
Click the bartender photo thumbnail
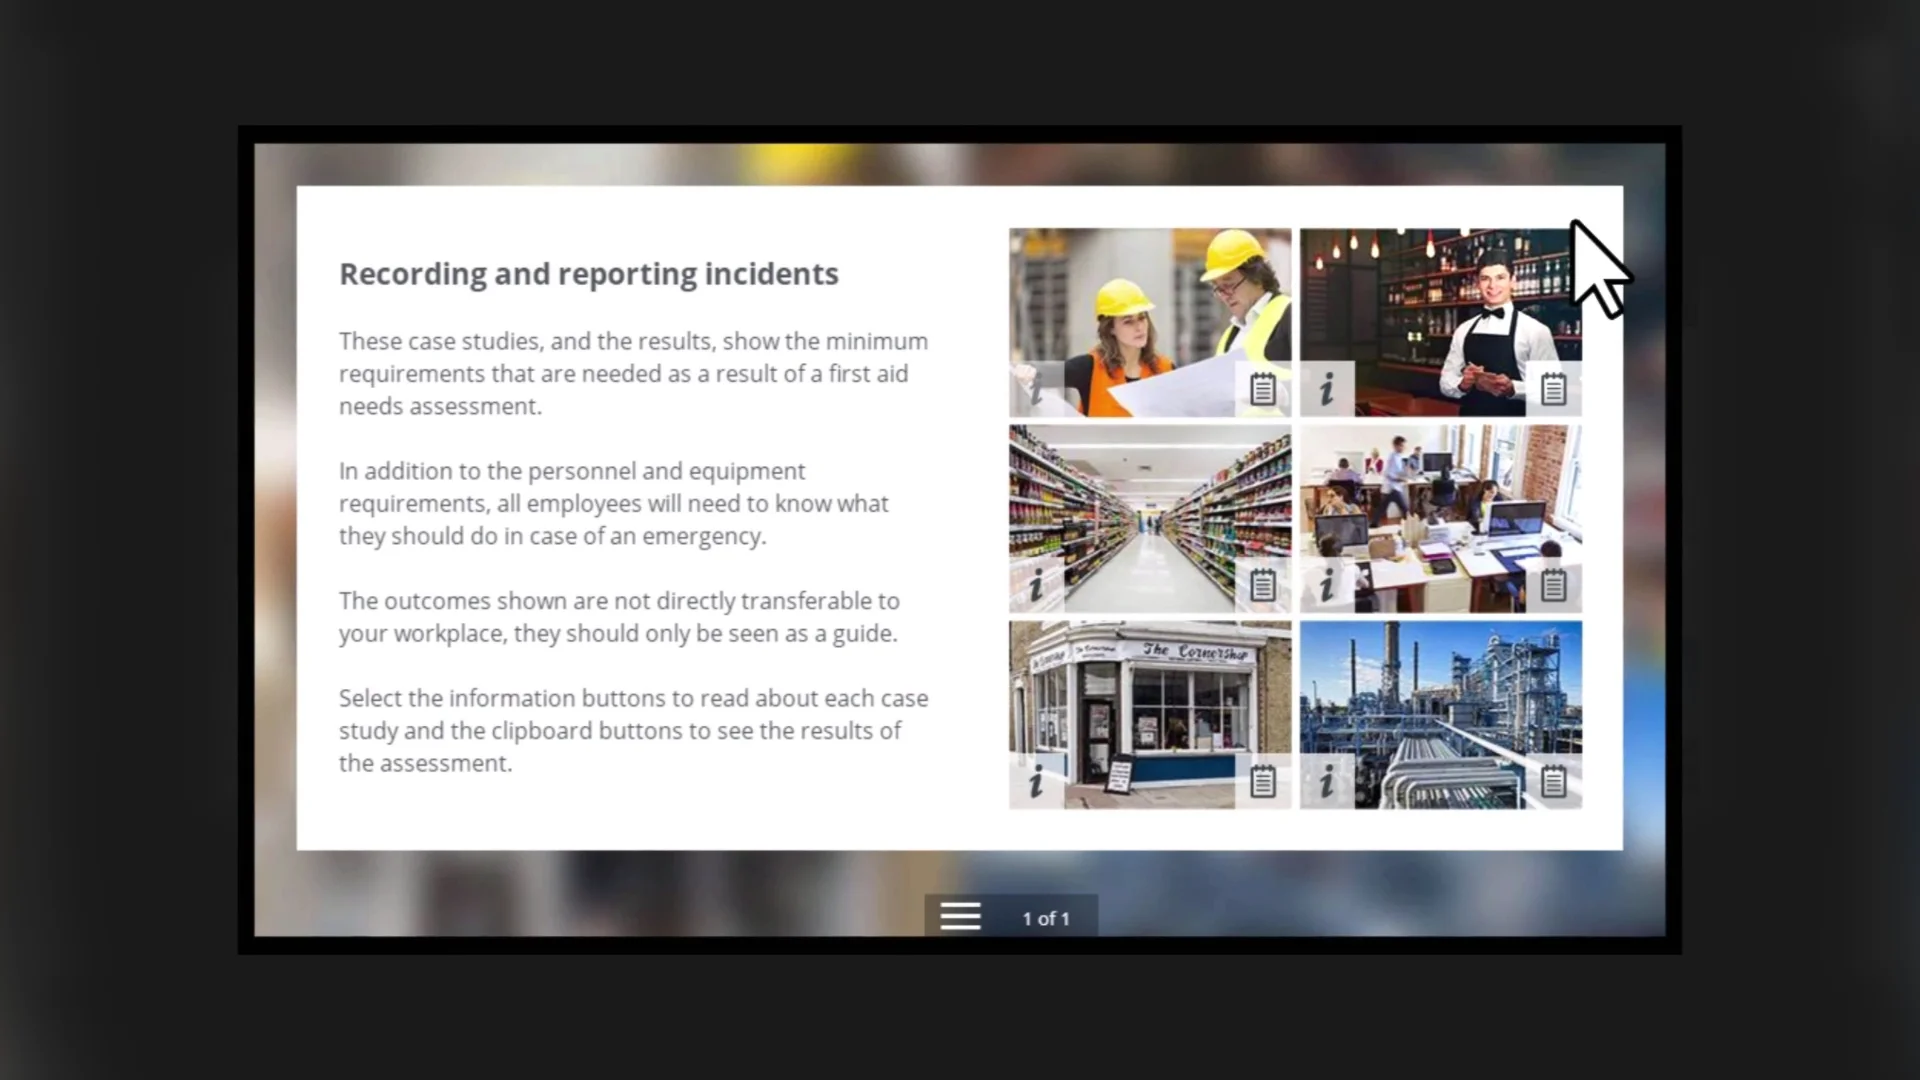[x=1440, y=300]
